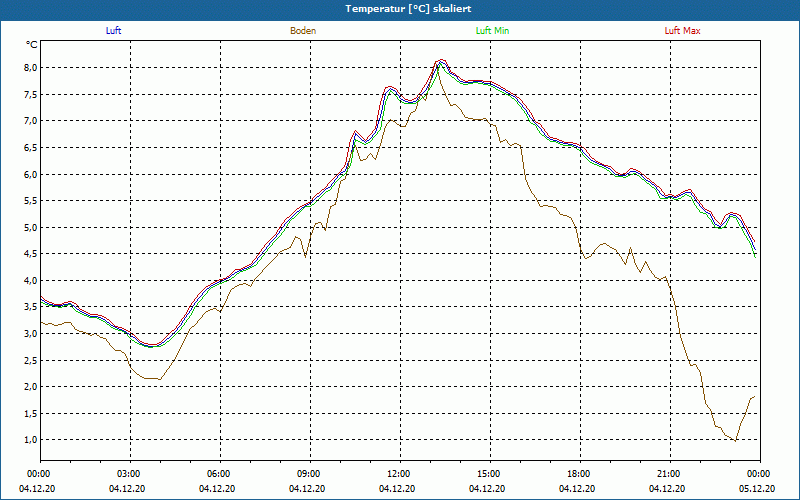Click the 18:00 time axis label
Image resolution: width=800 pixels, height=500 pixels.
pos(580,474)
